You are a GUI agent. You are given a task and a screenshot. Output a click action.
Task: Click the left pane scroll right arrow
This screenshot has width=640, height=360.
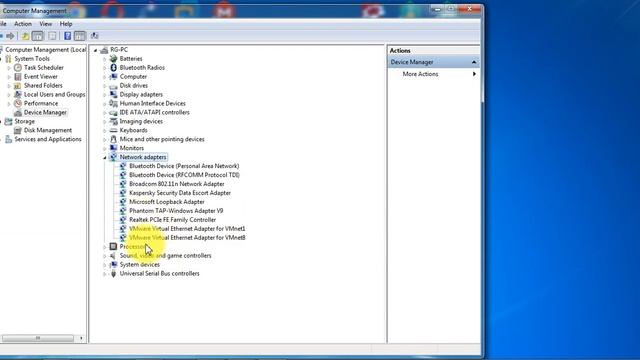pos(81,338)
